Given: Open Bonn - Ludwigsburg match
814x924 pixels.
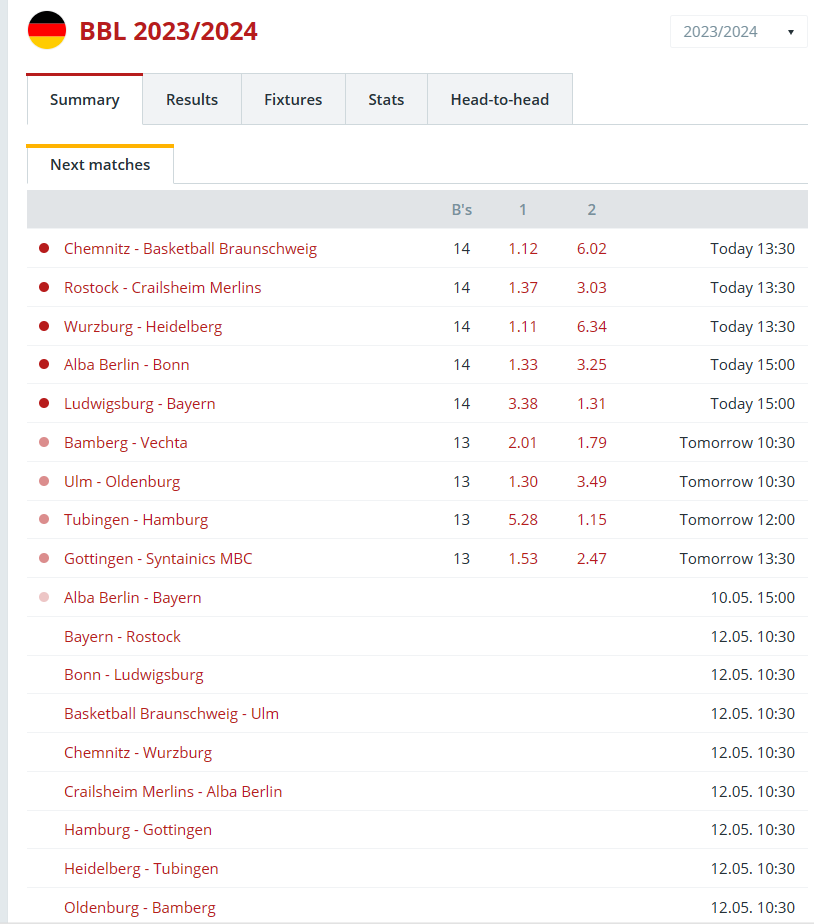Looking at the screenshot, I should pyautogui.click(x=134, y=675).
